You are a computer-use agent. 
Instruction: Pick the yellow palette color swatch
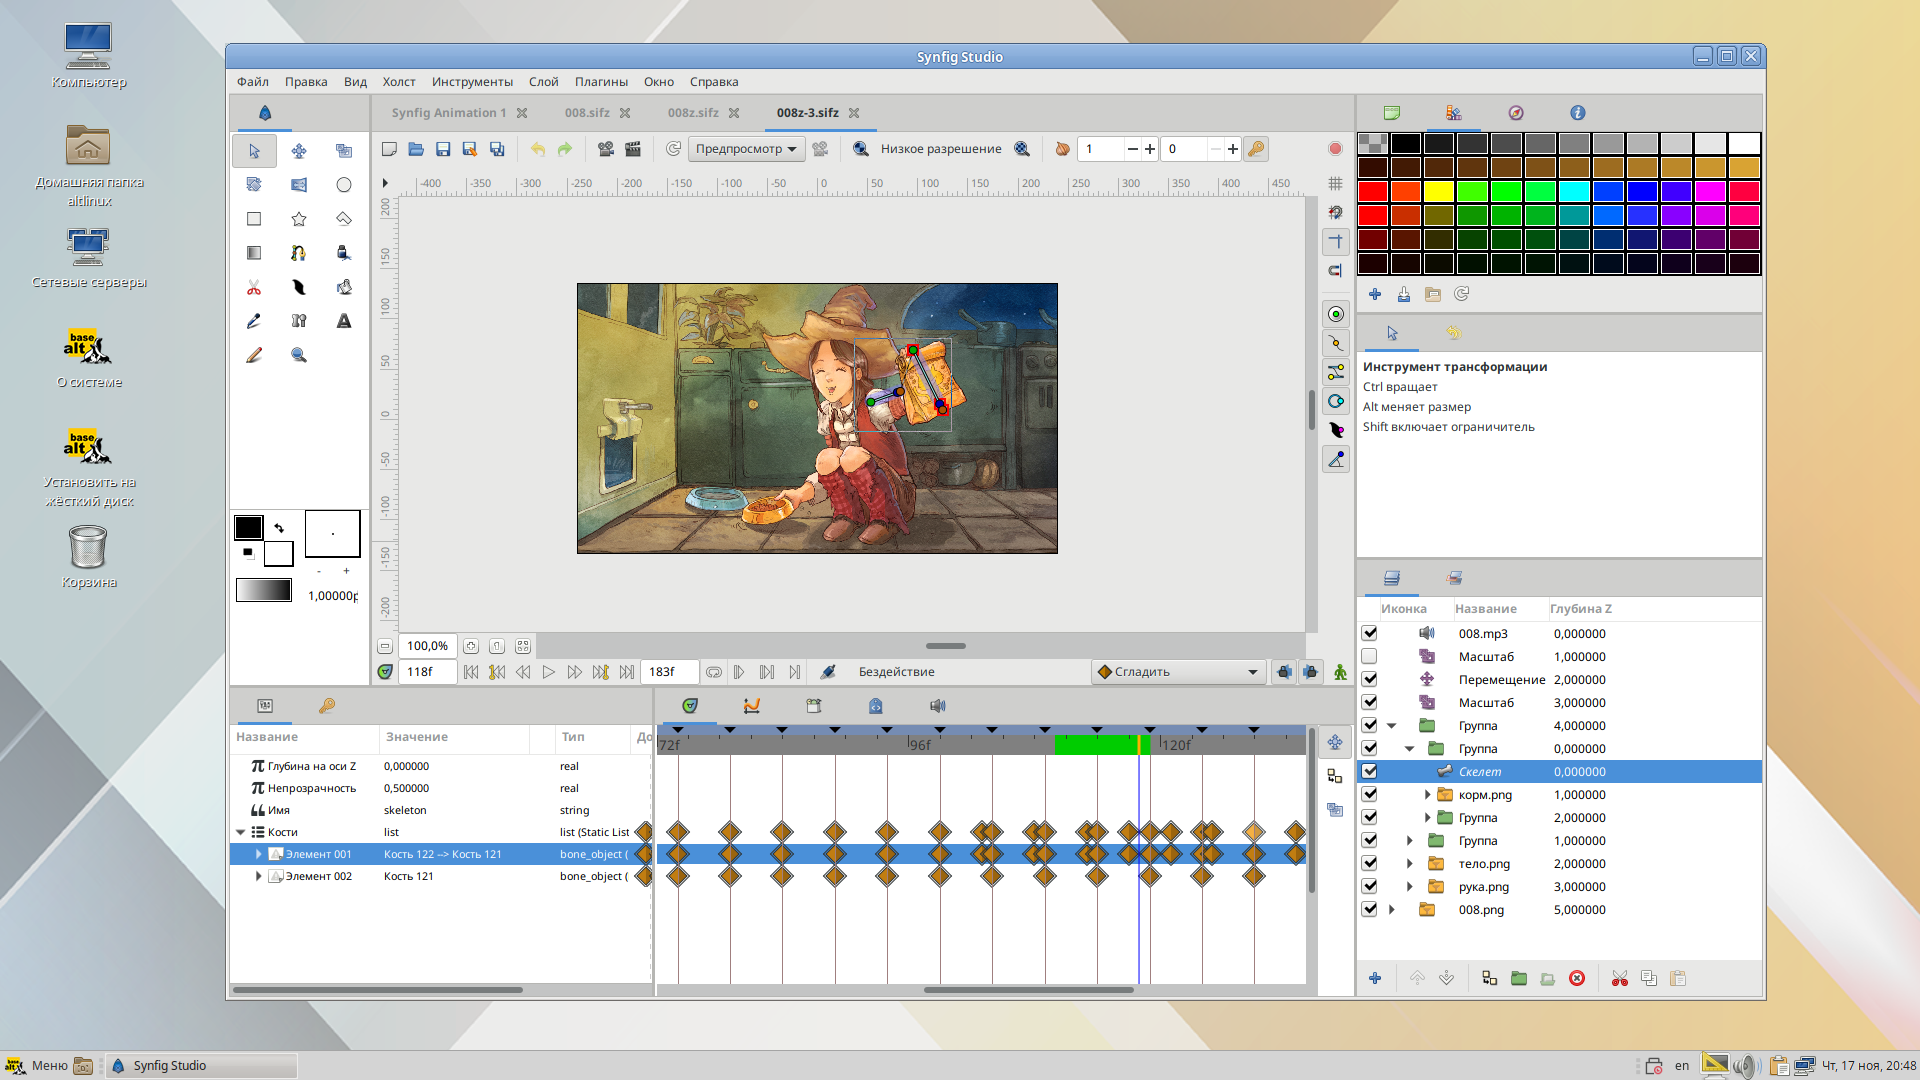click(1439, 191)
